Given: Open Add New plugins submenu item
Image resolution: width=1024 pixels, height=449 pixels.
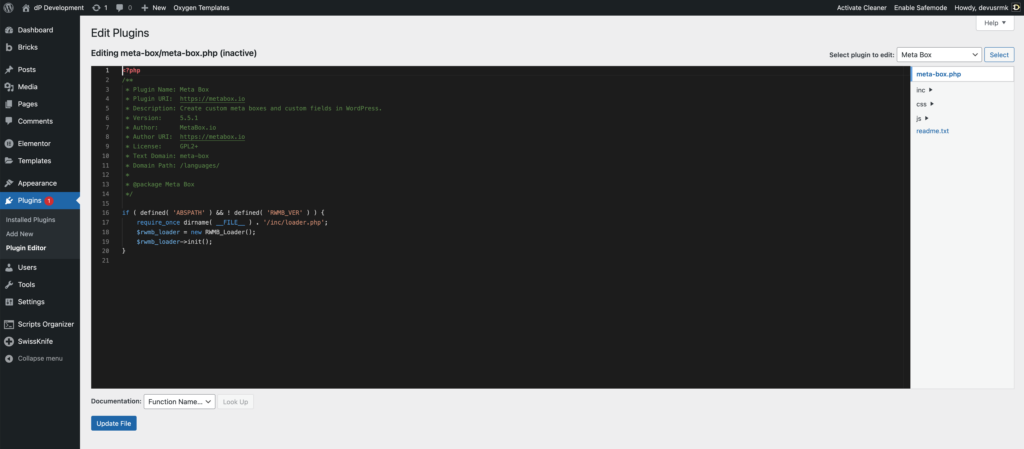Looking at the screenshot, I should (x=20, y=234).
